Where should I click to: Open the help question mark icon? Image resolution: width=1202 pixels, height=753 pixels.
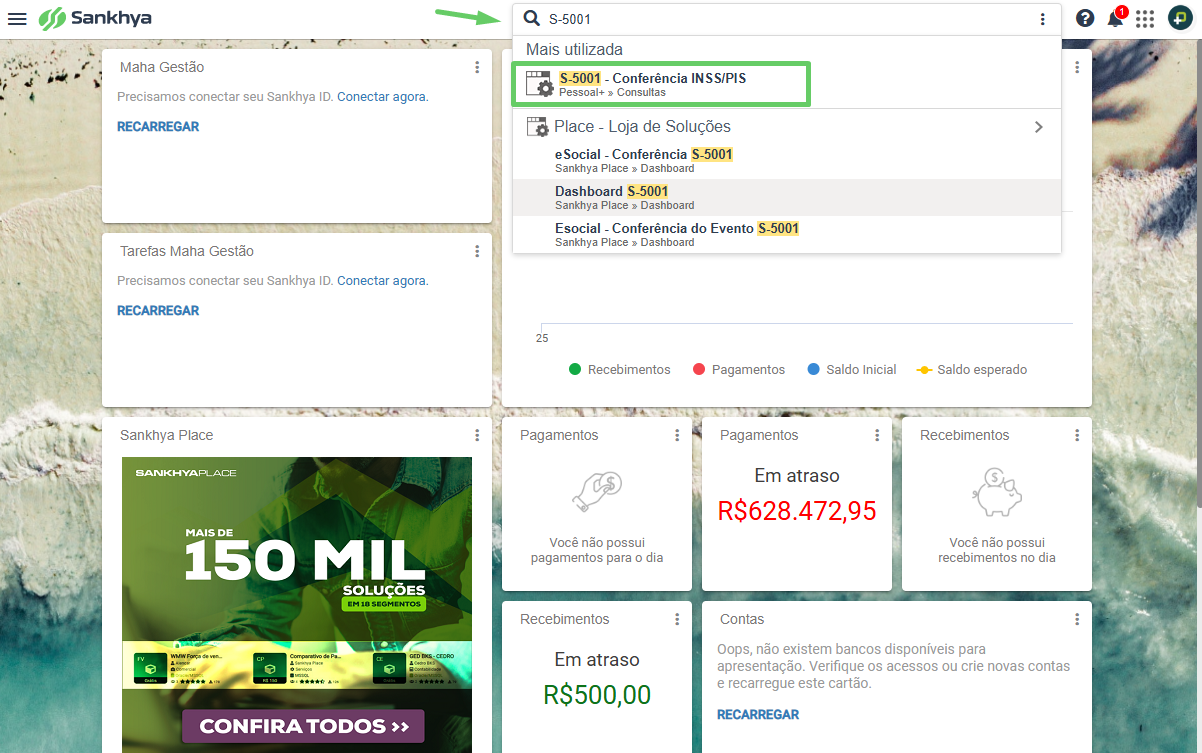coord(1085,18)
